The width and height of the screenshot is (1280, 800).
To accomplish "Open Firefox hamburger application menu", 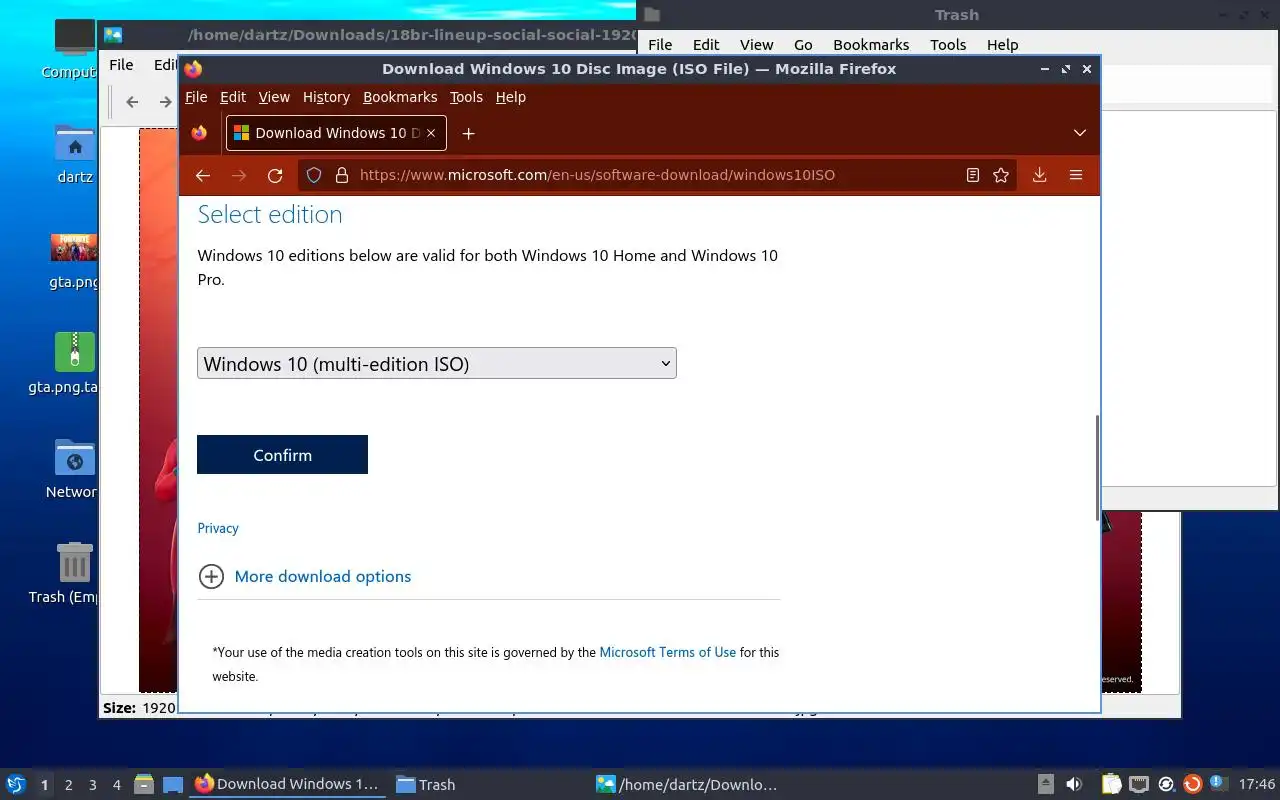I will pos(1076,175).
